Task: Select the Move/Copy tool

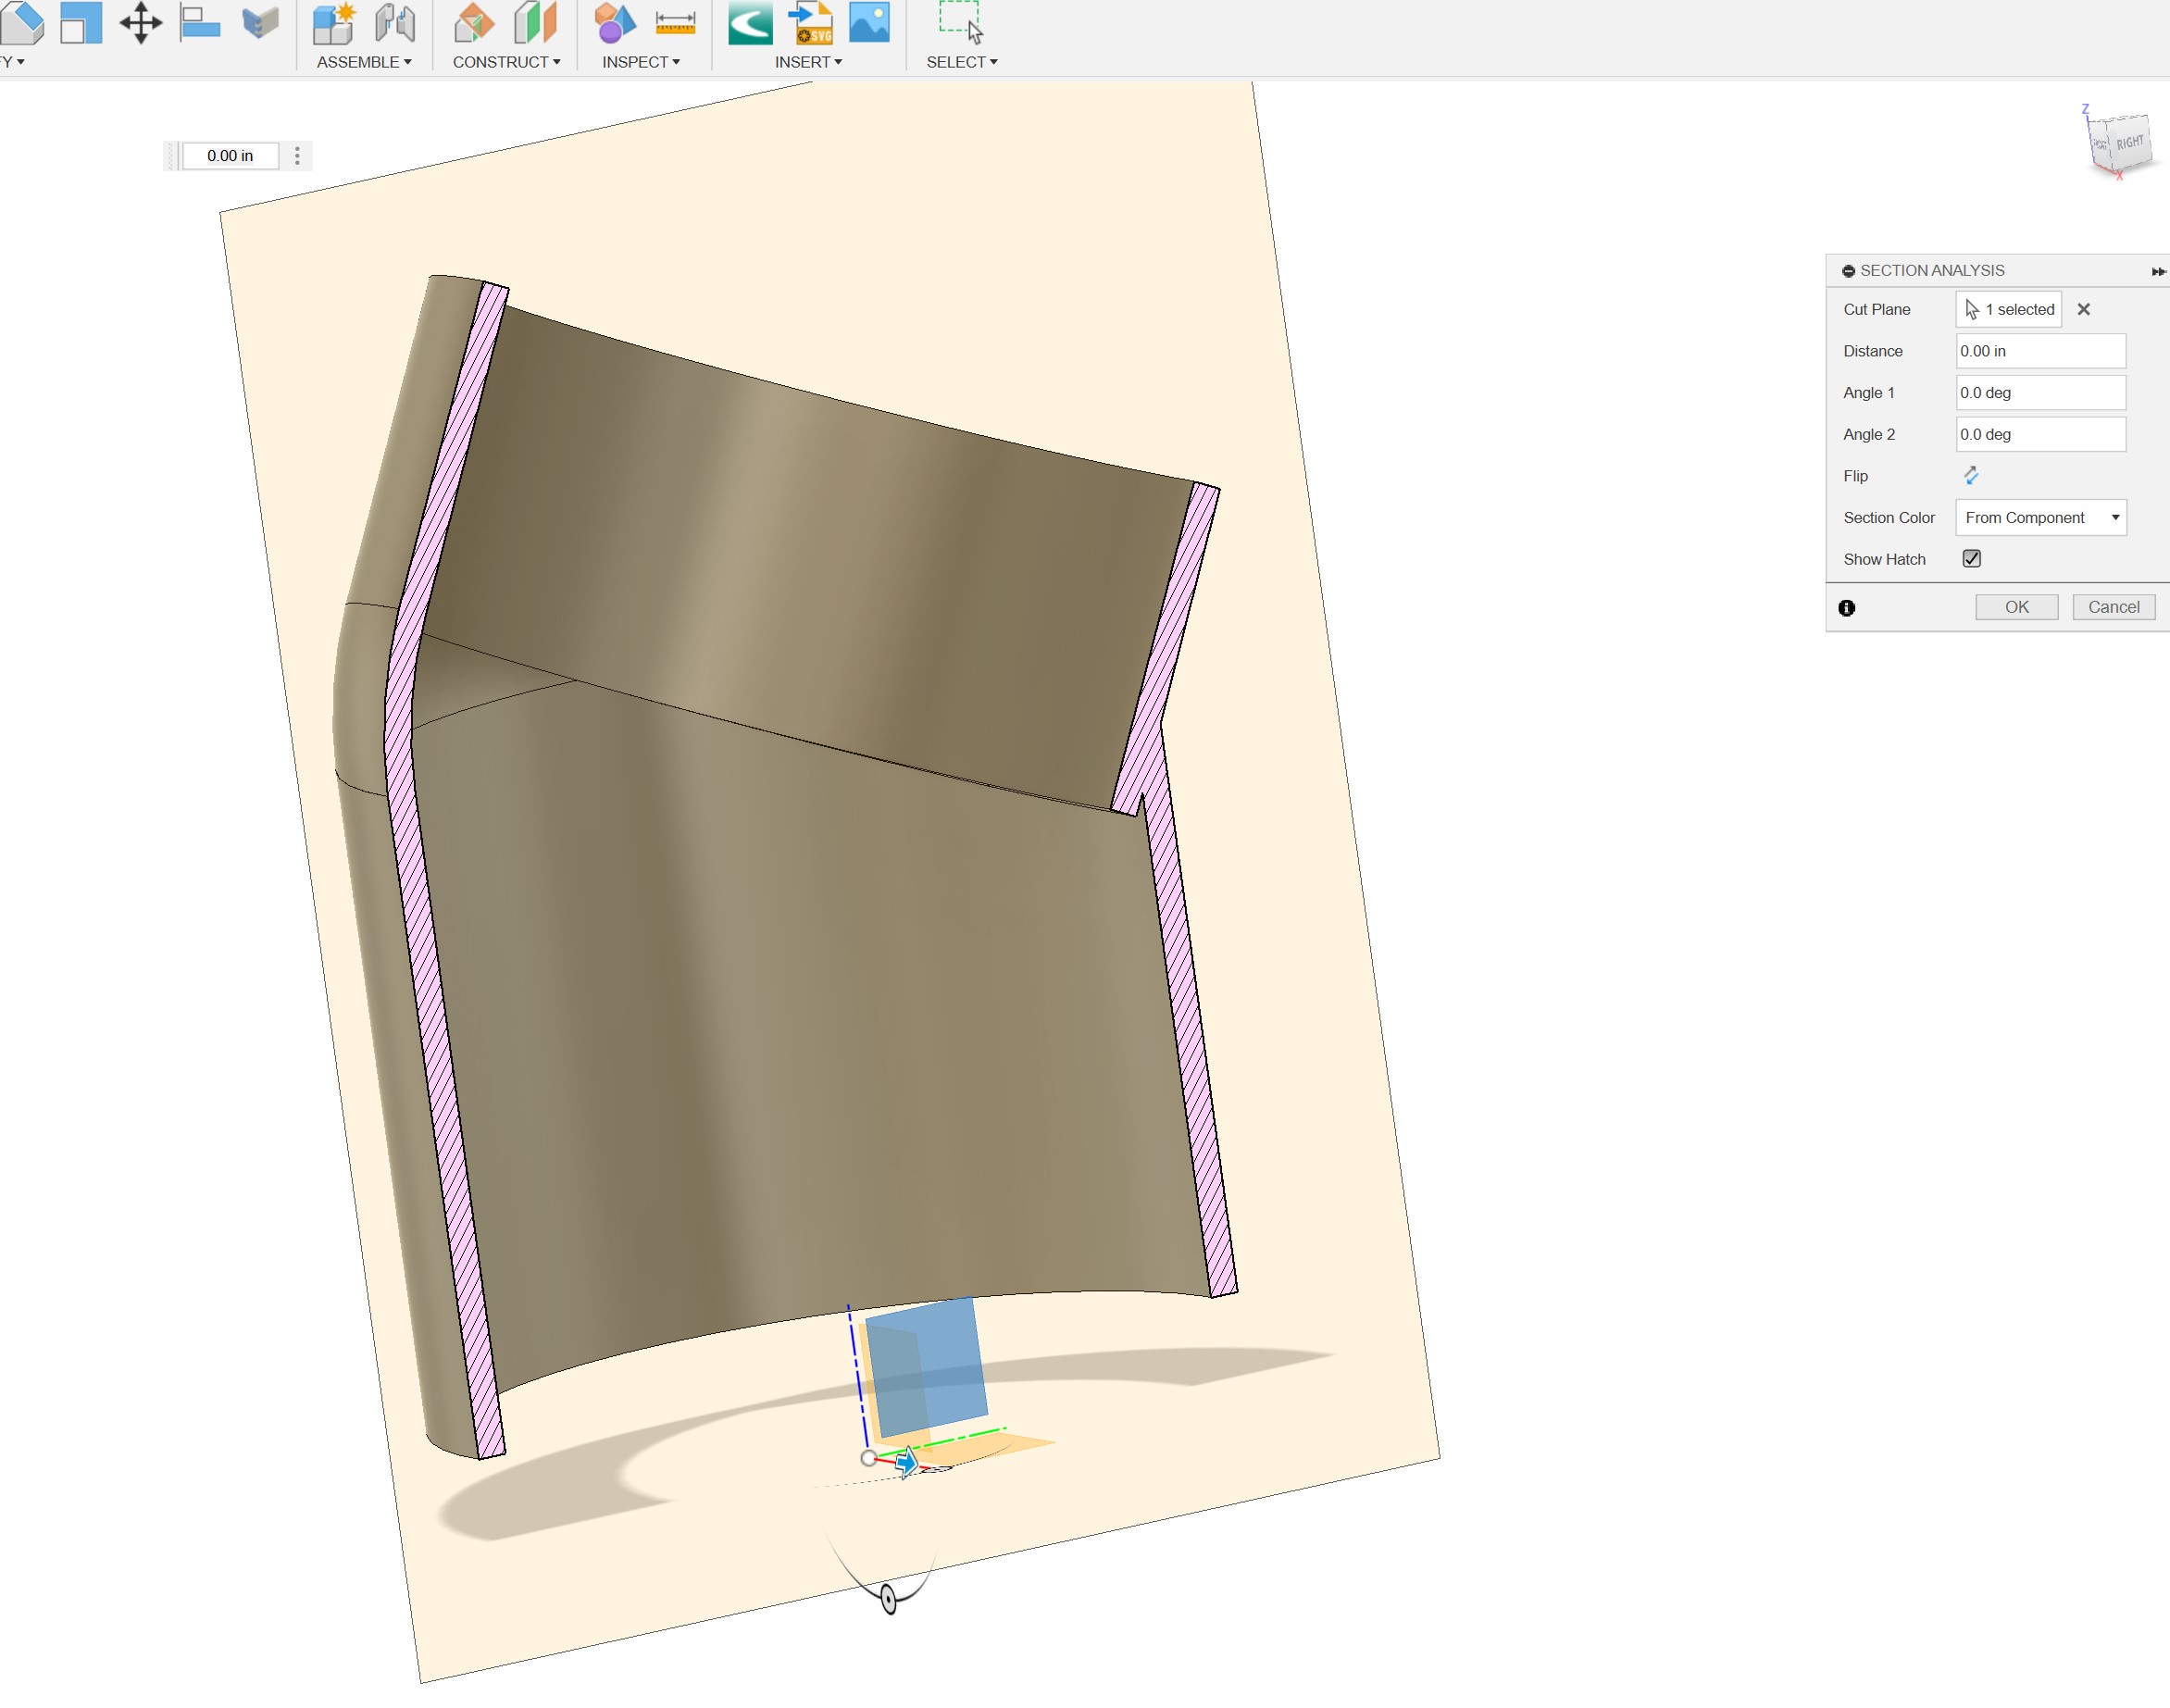Action: tap(141, 22)
